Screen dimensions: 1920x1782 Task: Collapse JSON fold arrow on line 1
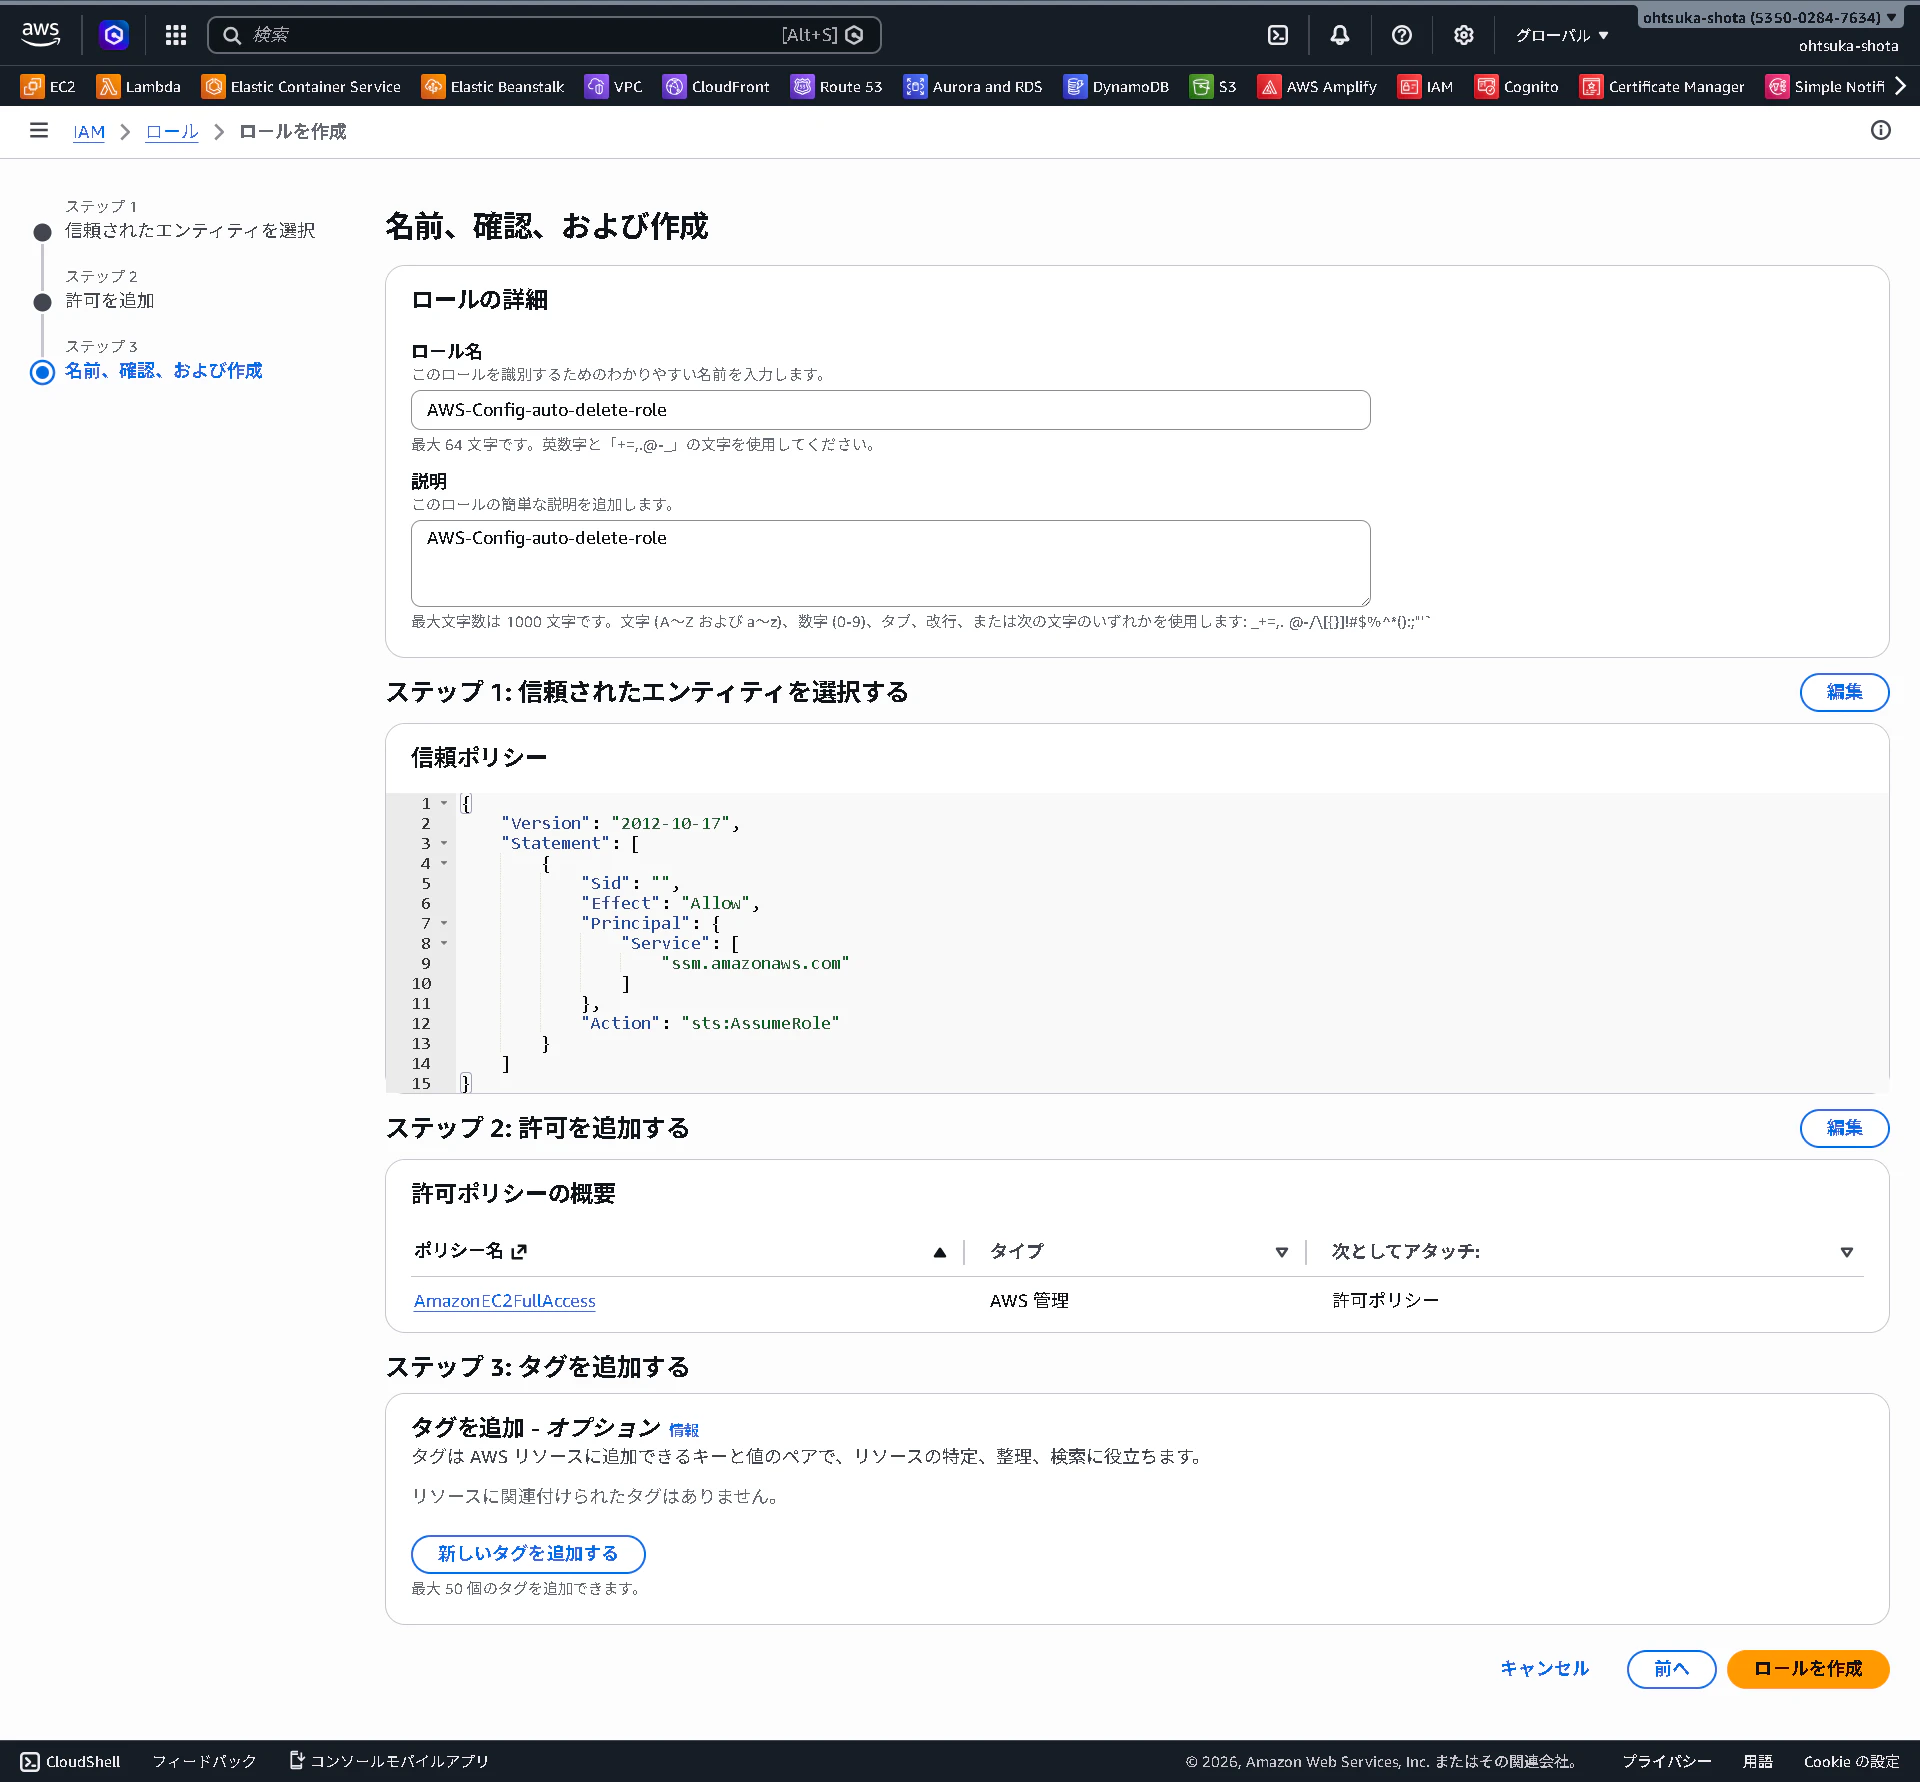444,803
